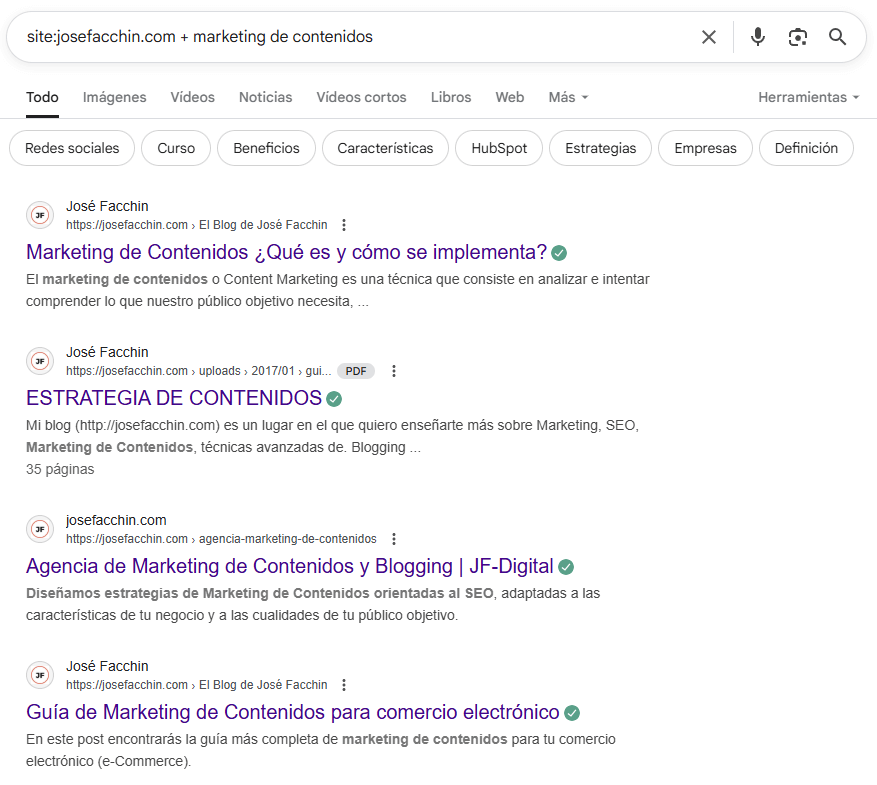Click the JF favicon of the josefacchin.com result
Image resolution: width=877 pixels, height=785 pixels.
[40, 529]
